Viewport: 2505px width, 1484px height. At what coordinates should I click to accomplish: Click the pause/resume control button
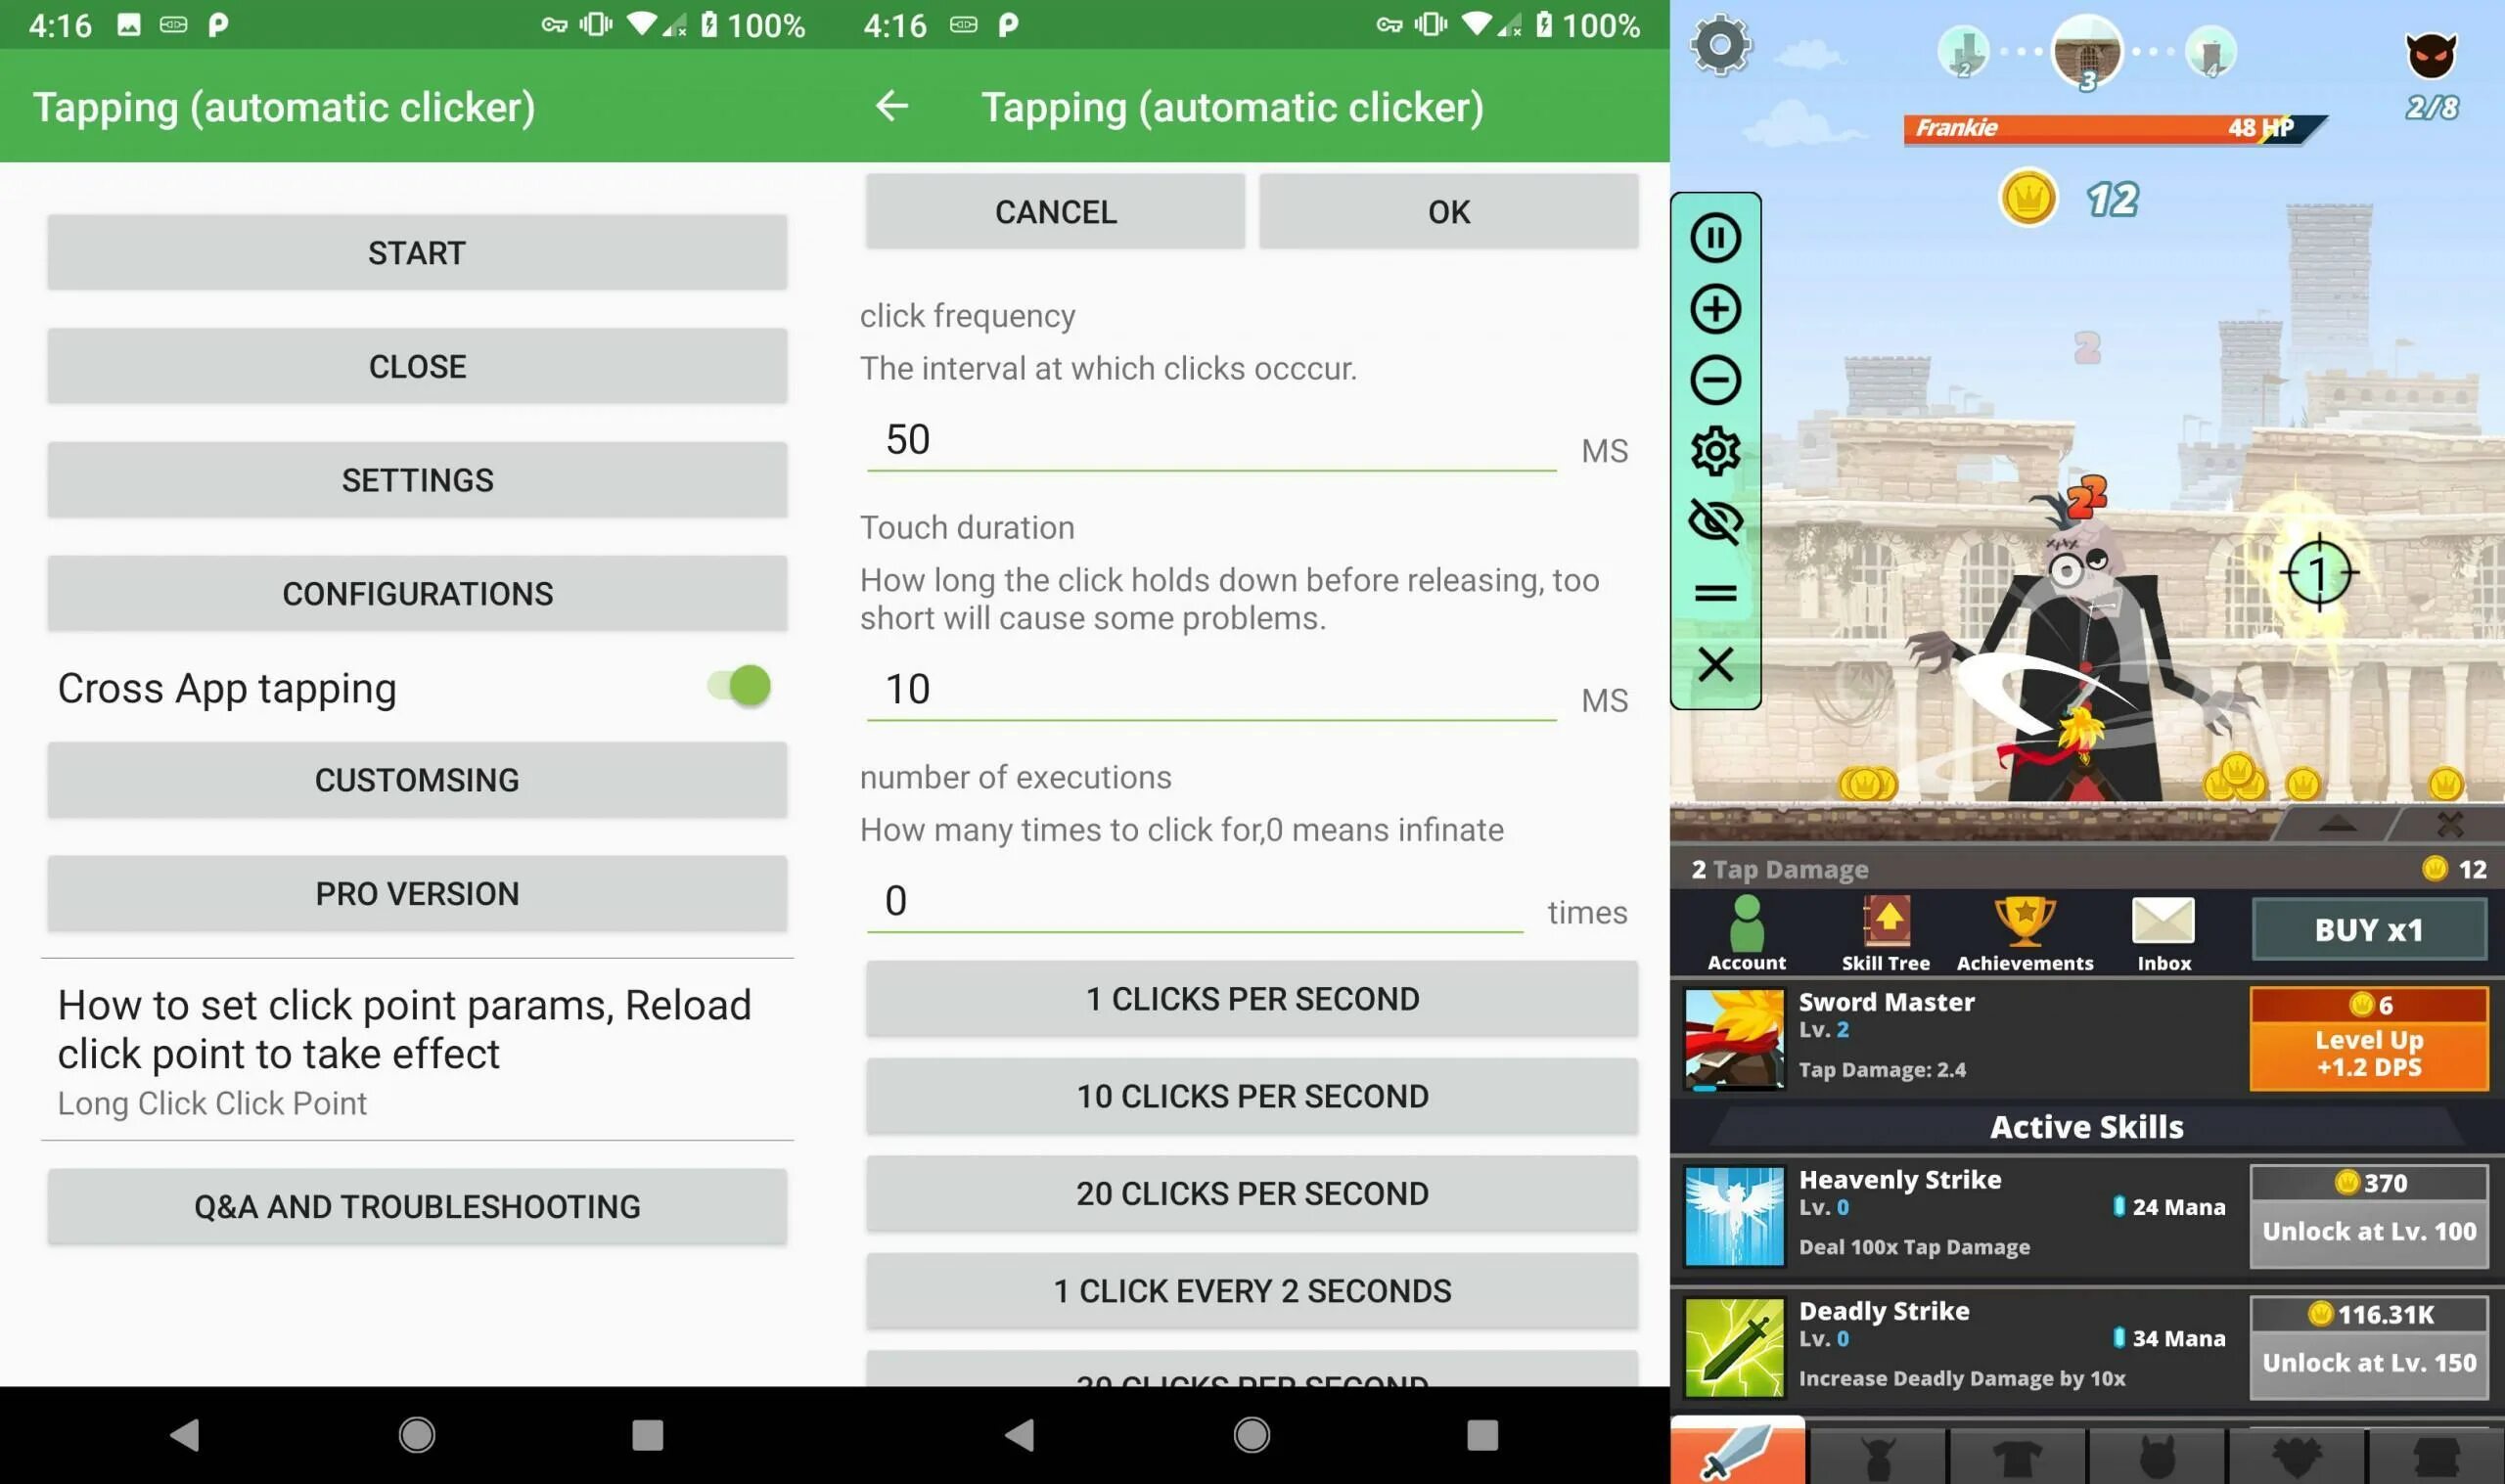(1713, 237)
